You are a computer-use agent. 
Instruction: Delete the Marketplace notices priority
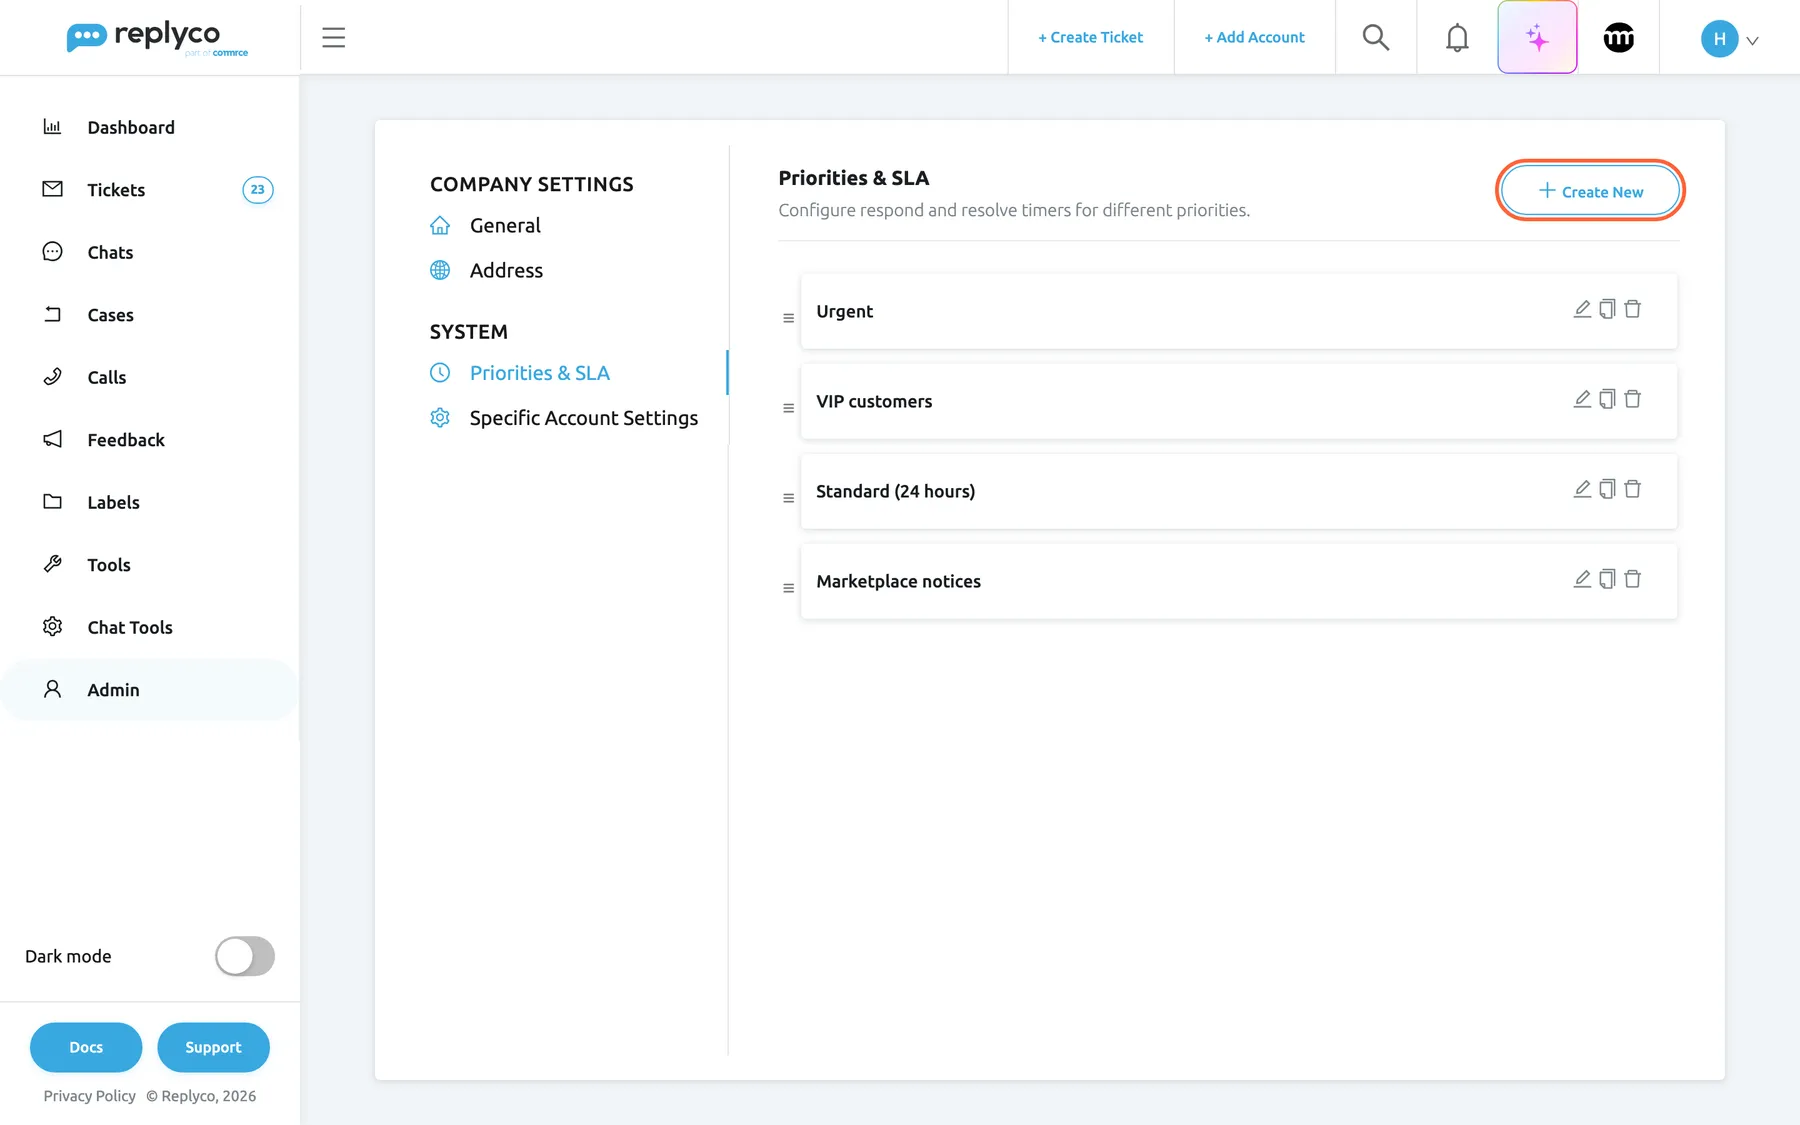[1633, 579]
